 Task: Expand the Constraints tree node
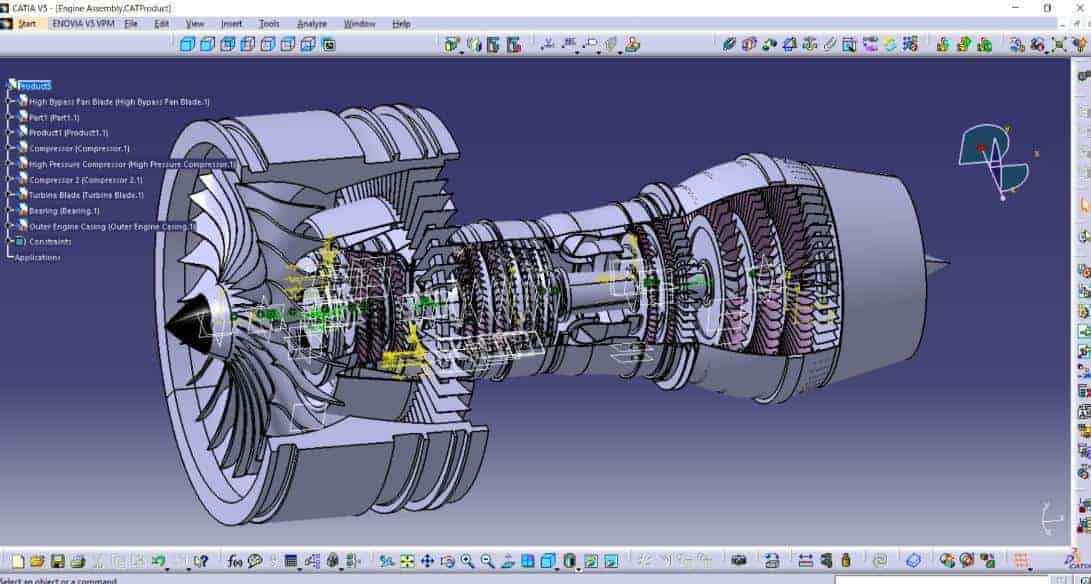pyautogui.click(x=10, y=241)
